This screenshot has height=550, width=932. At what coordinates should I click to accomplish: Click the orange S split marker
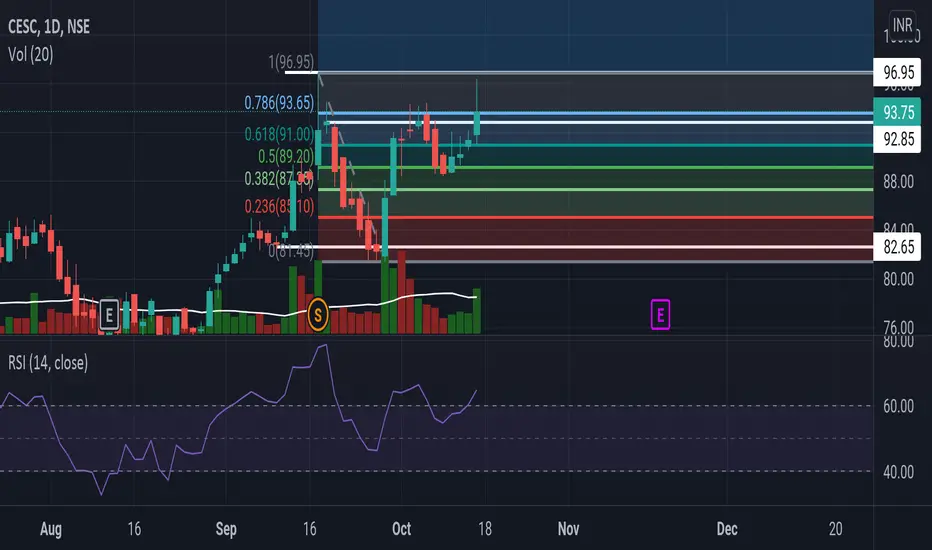point(318,315)
